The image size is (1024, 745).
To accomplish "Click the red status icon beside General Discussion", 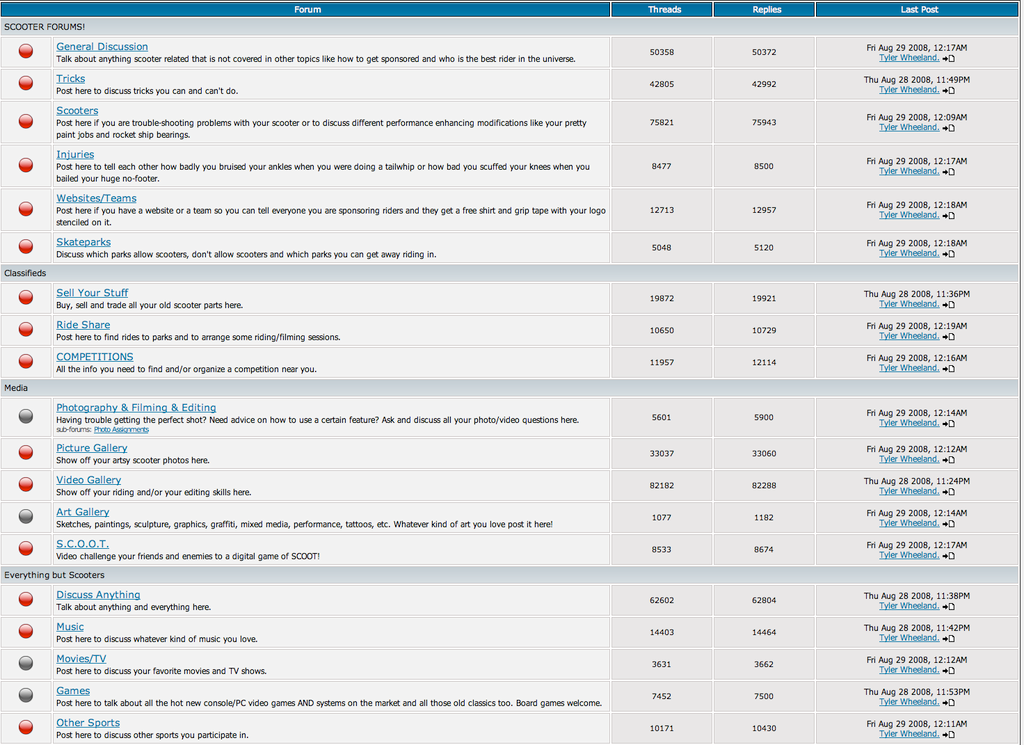I will tap(26, 52).
